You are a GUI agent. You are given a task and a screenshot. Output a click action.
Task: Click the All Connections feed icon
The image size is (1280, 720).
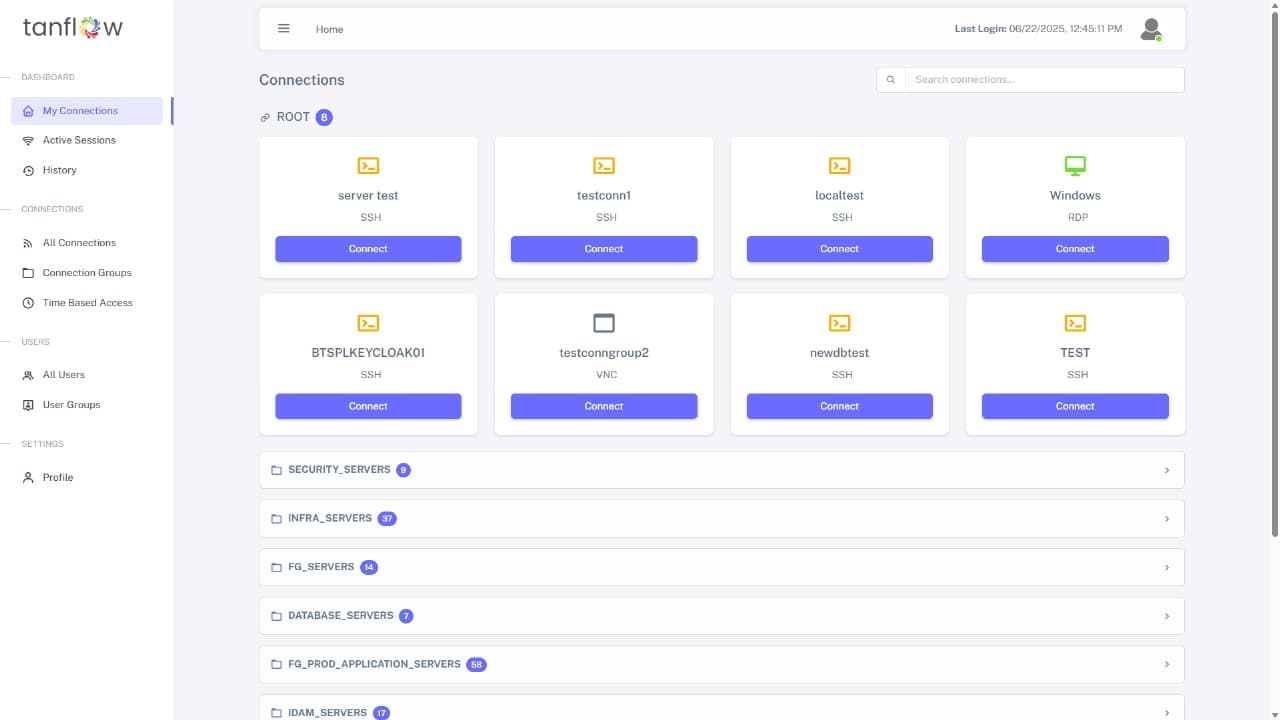pos(28,243)
